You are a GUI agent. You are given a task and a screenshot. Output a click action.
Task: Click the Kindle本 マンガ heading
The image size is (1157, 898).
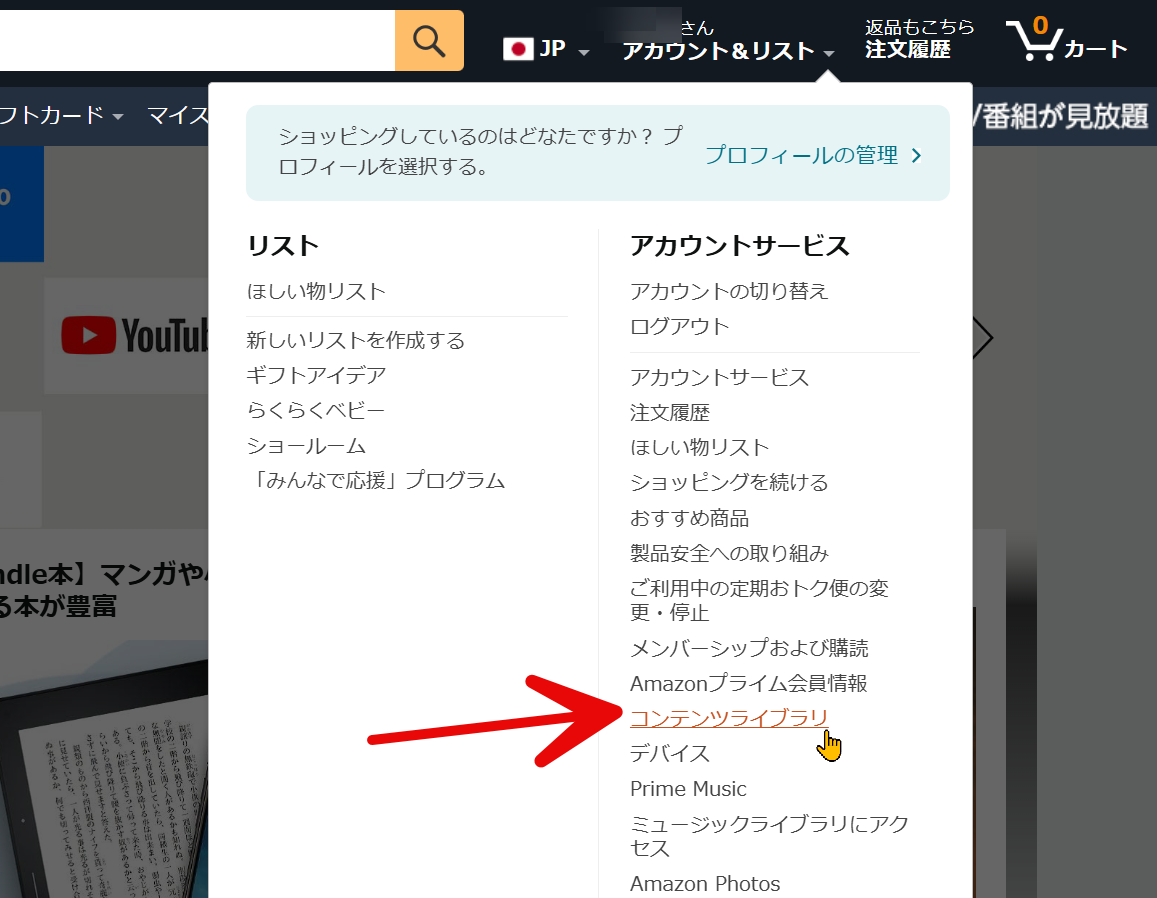(104, 590)
